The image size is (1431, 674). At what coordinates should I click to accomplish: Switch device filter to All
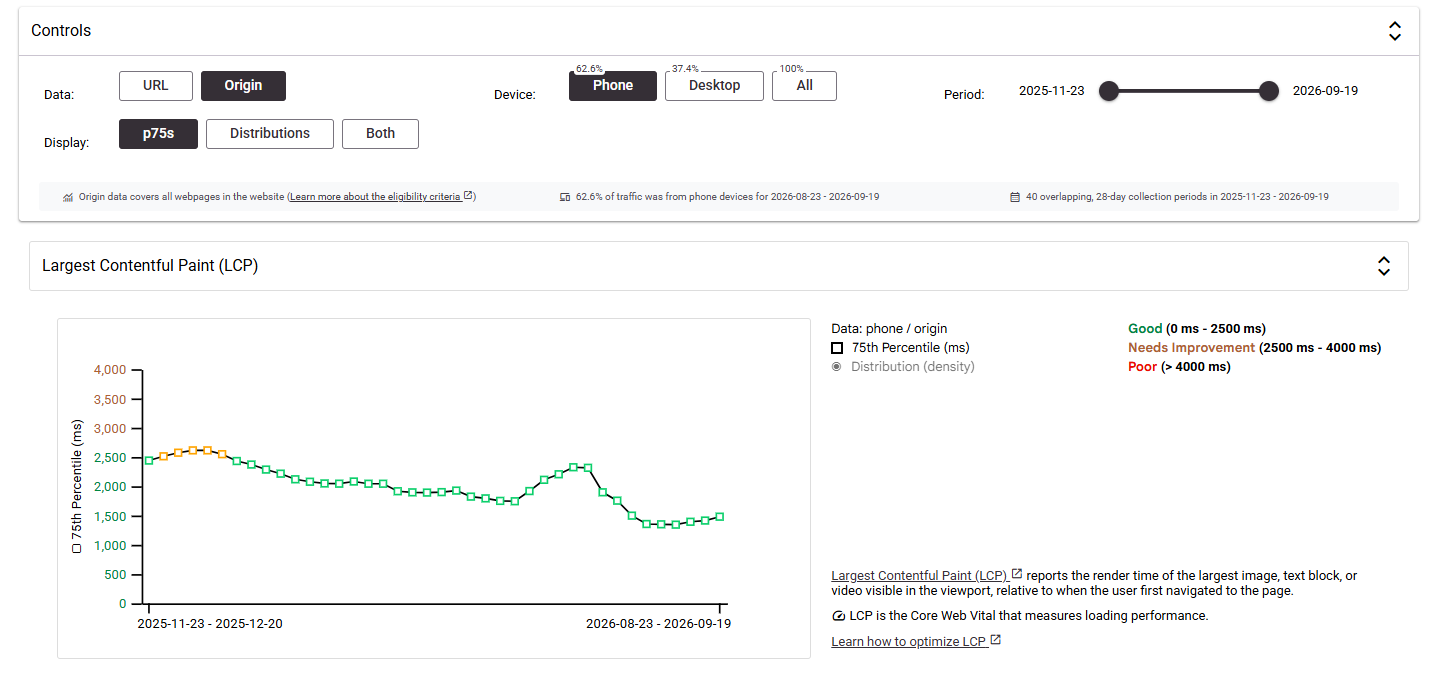804,86
